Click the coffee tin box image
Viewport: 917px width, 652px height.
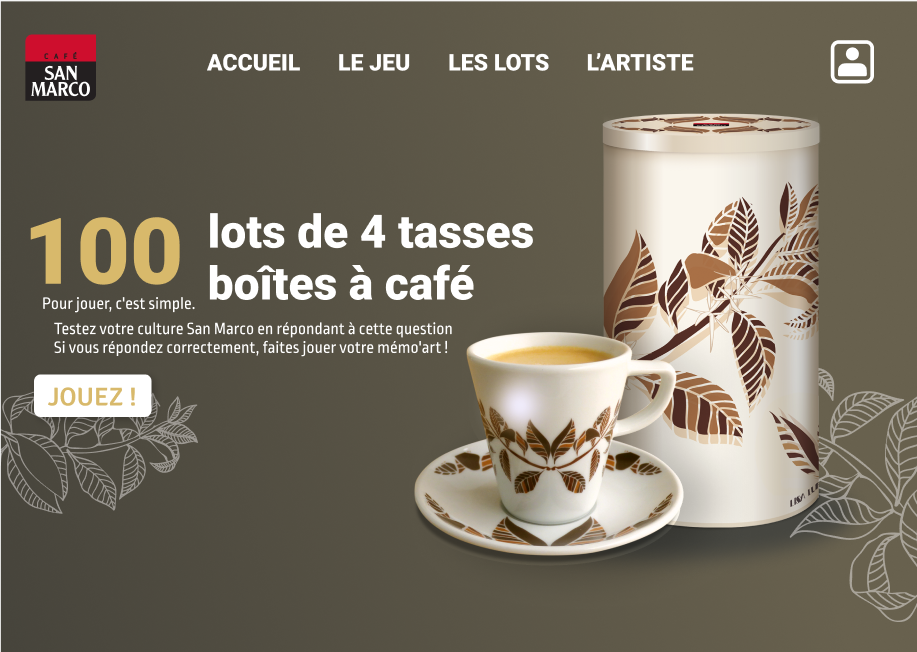(711, 320)
